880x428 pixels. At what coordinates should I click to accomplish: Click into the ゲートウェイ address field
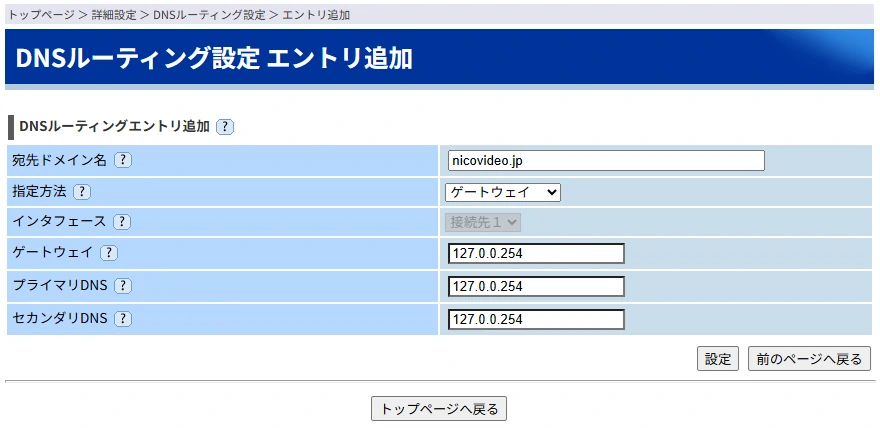536,254
